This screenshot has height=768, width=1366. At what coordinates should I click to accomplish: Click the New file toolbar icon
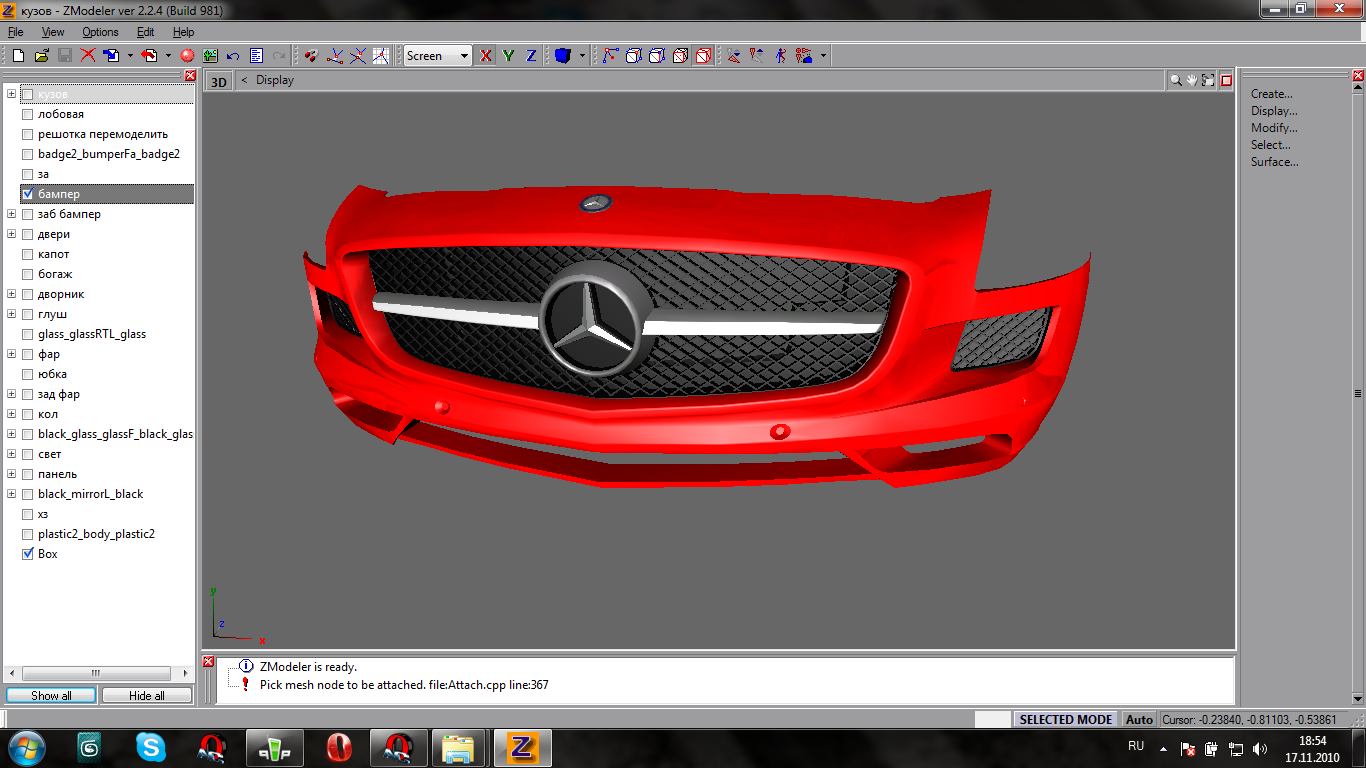pos(18,56)
